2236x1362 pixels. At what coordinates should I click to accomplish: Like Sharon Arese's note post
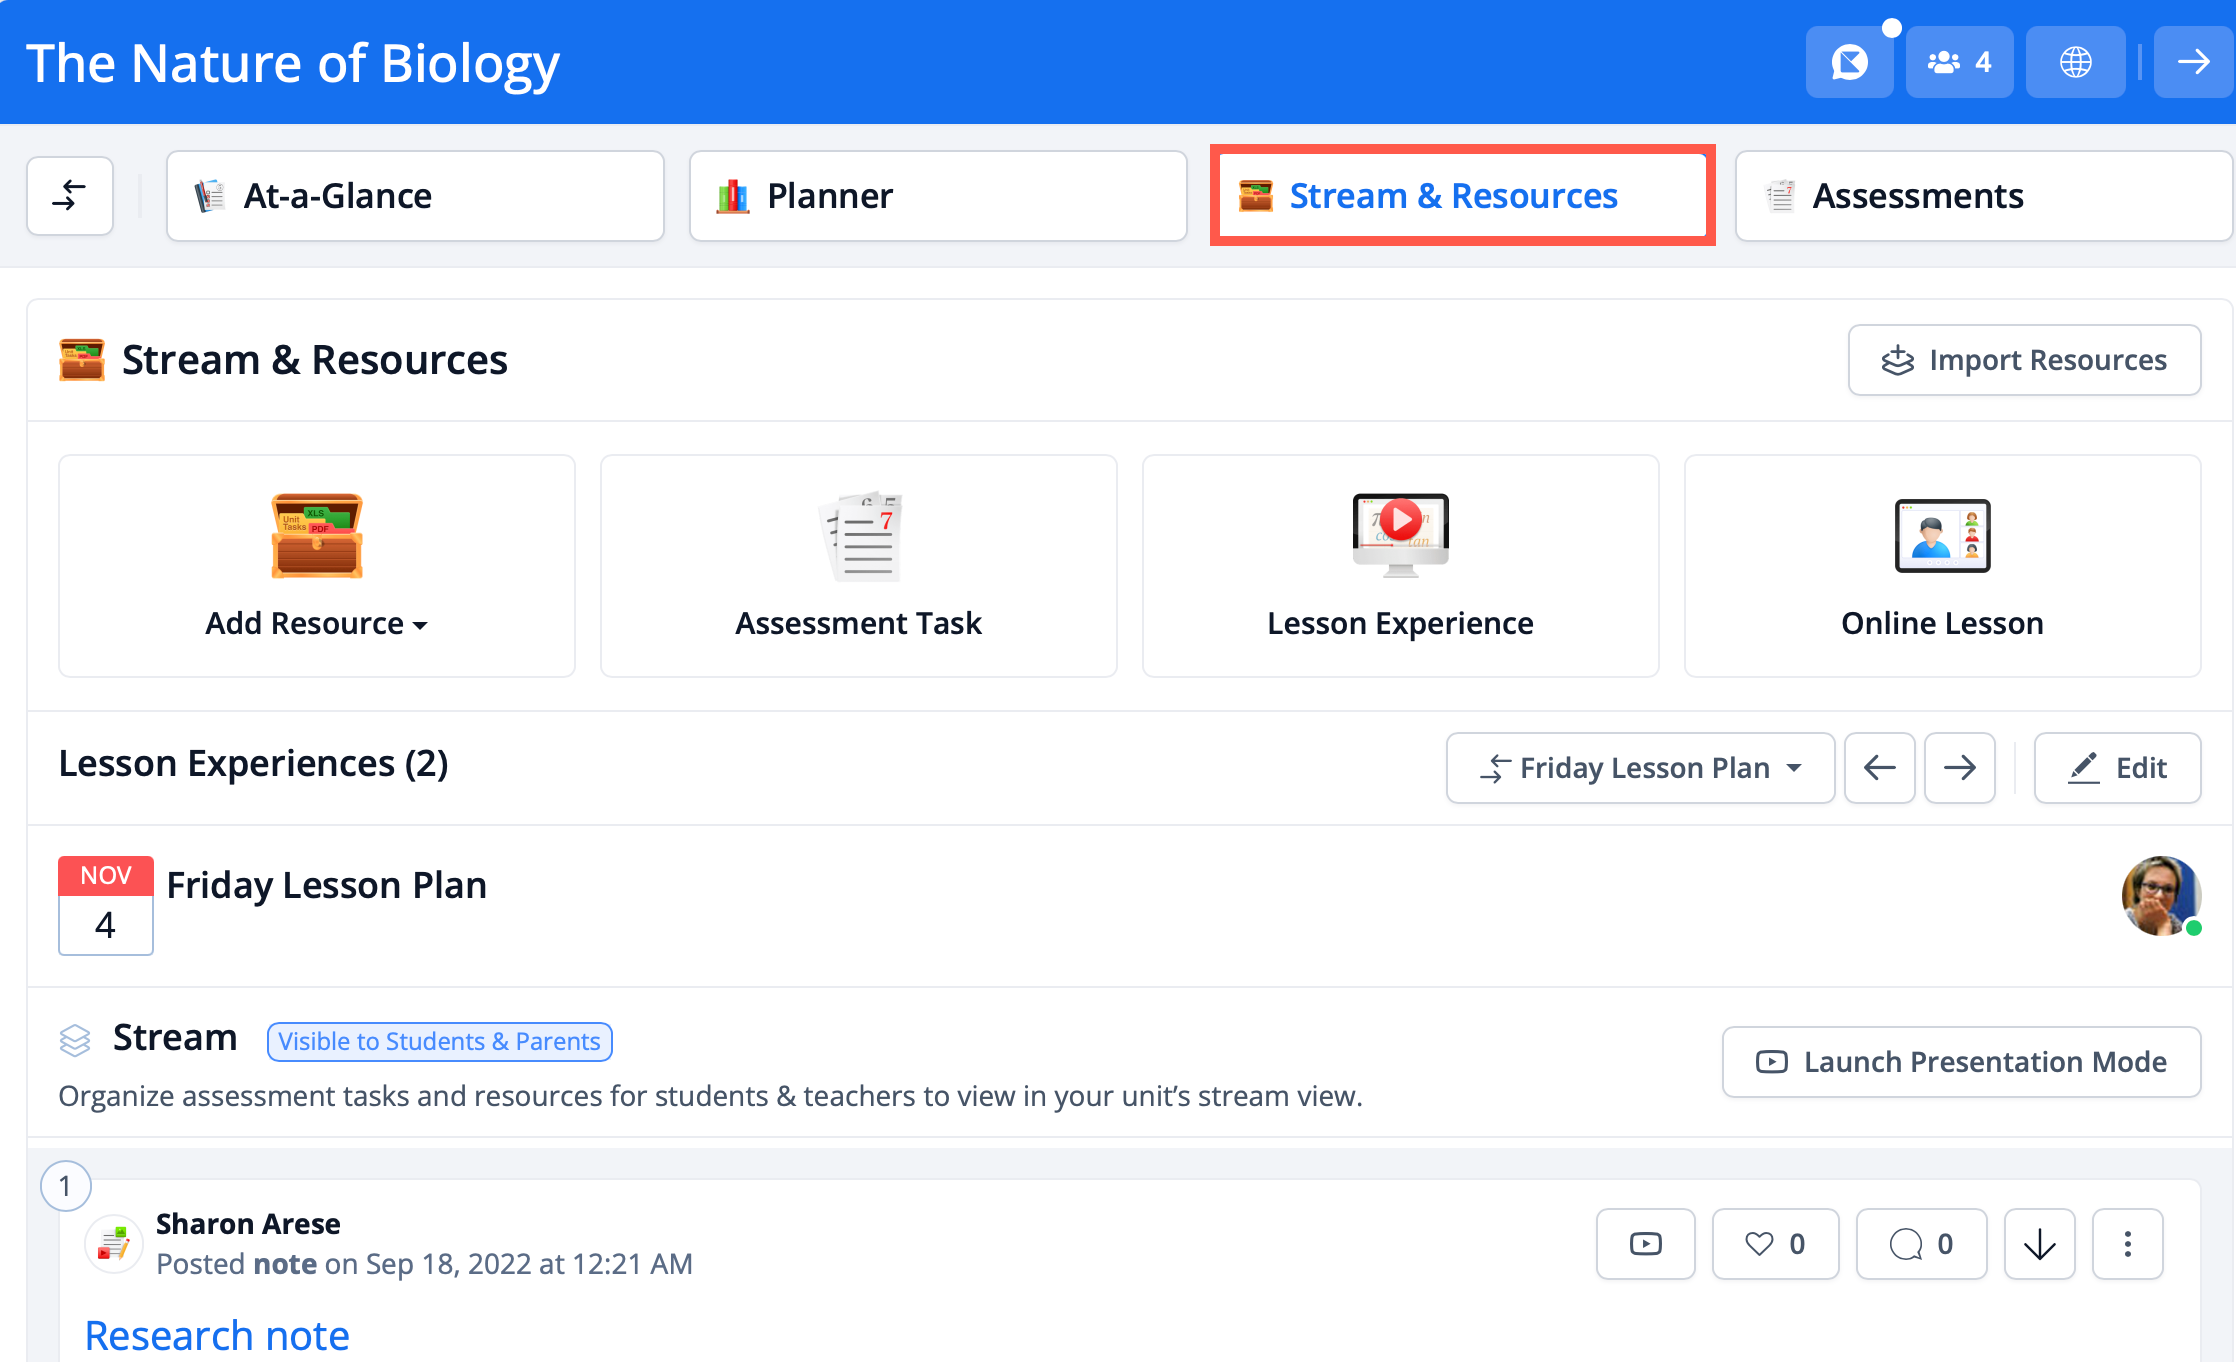[1775, 1244]
